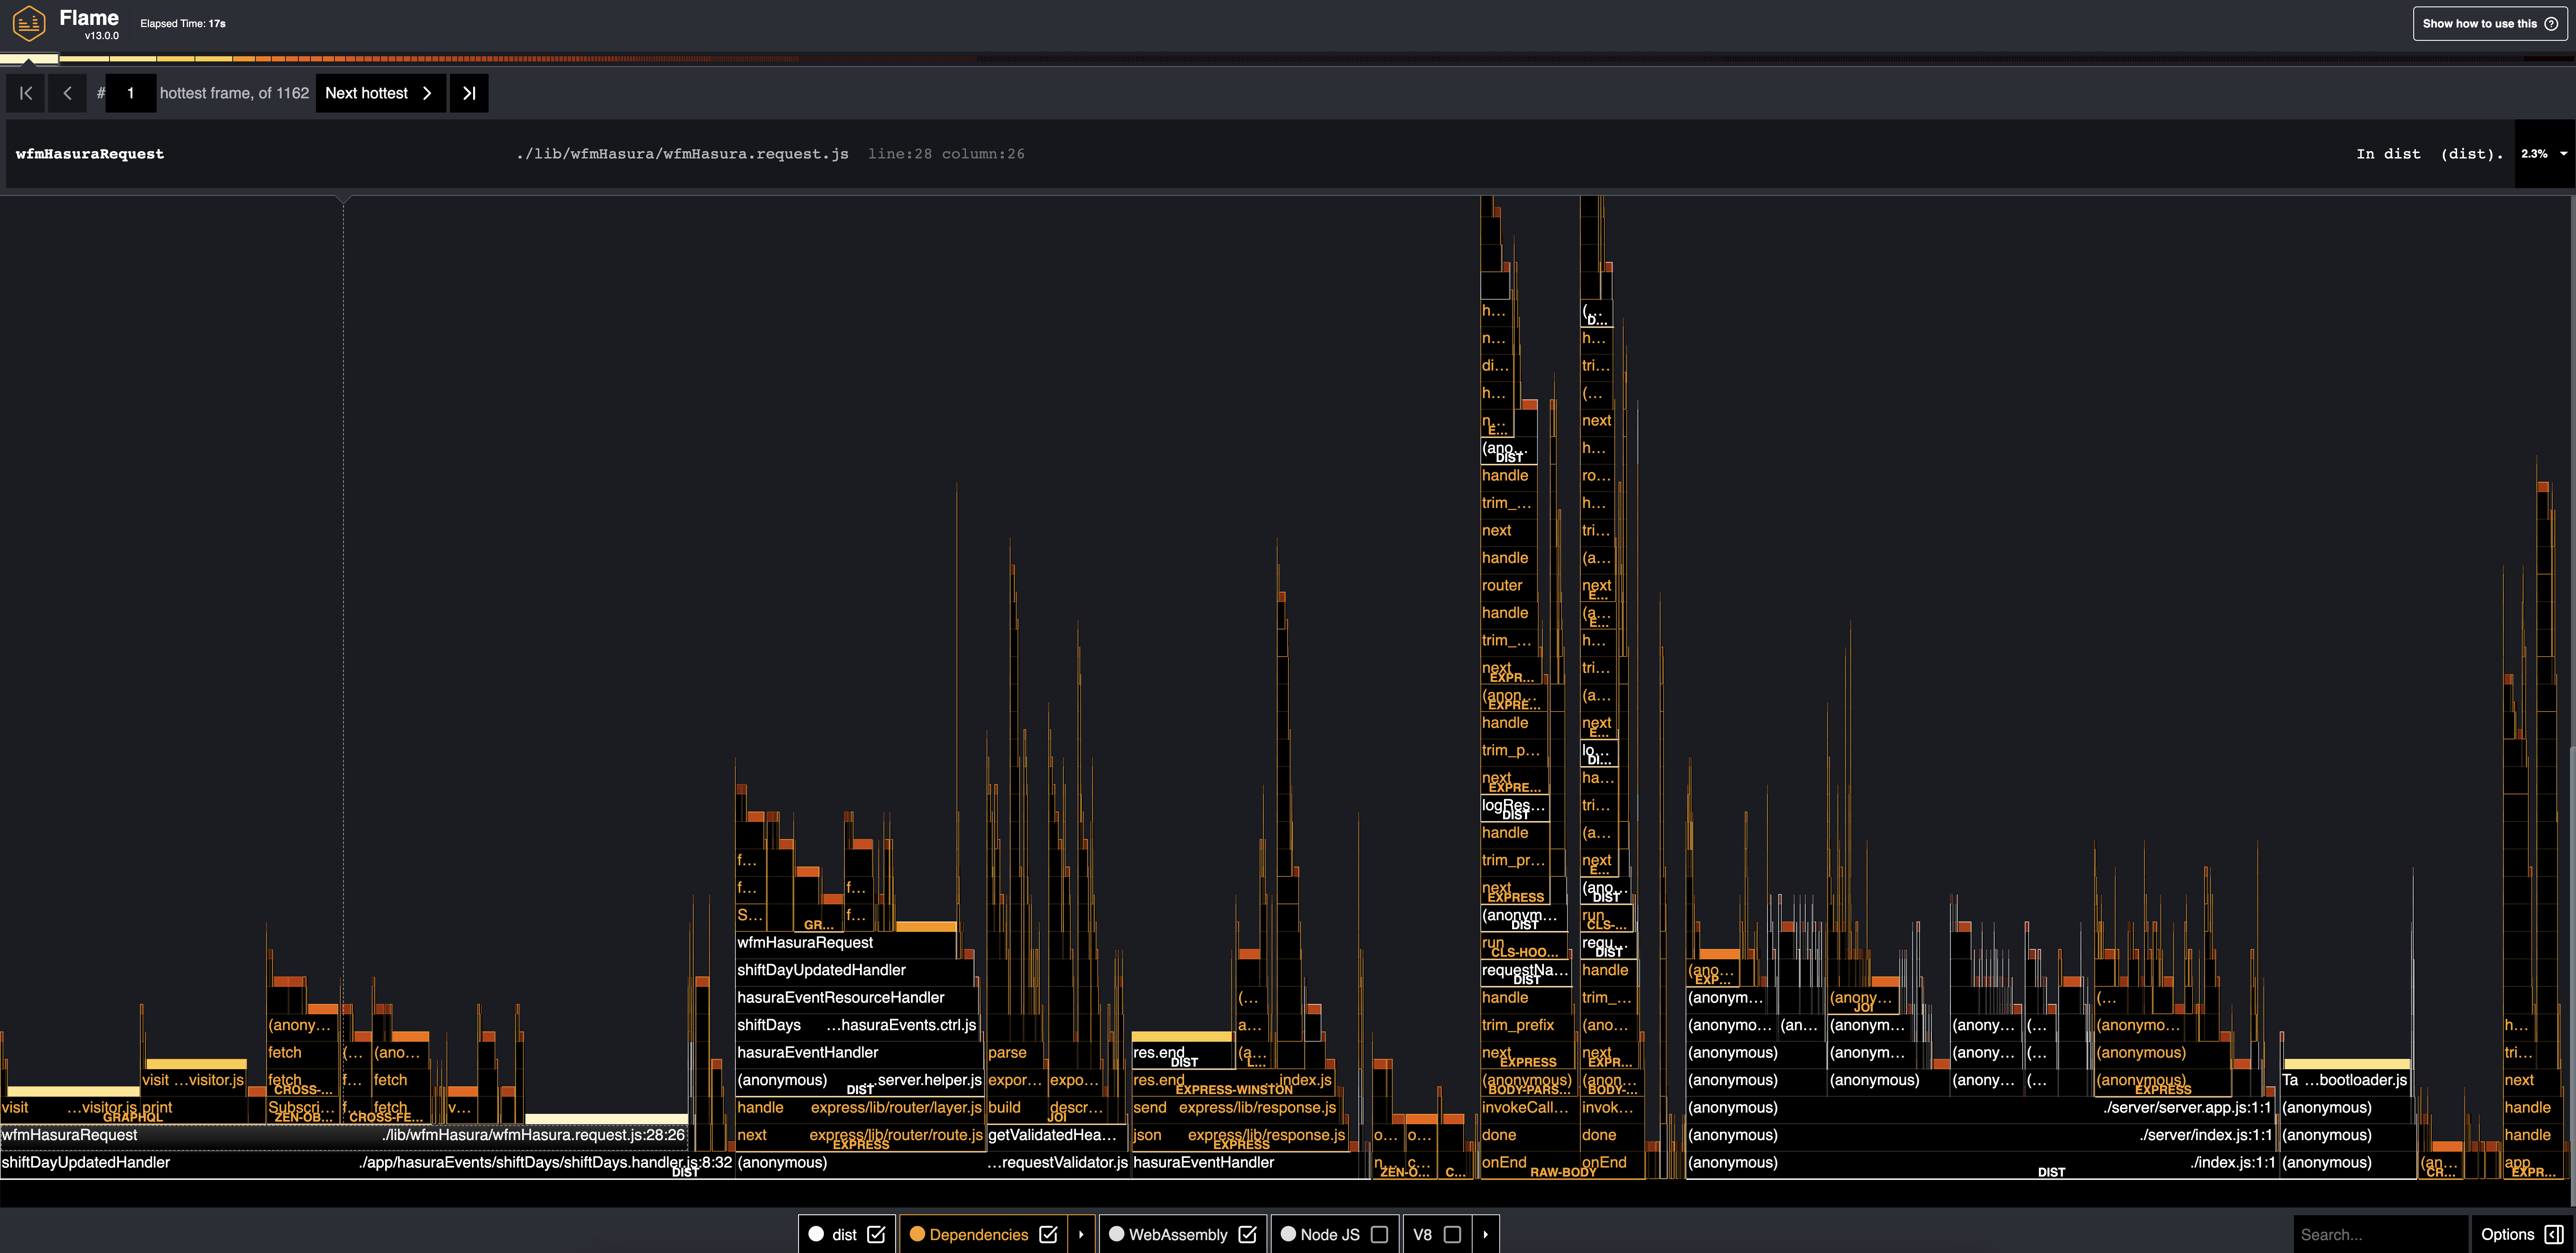Click the dist white color dot

click(x=816, y=1234)
